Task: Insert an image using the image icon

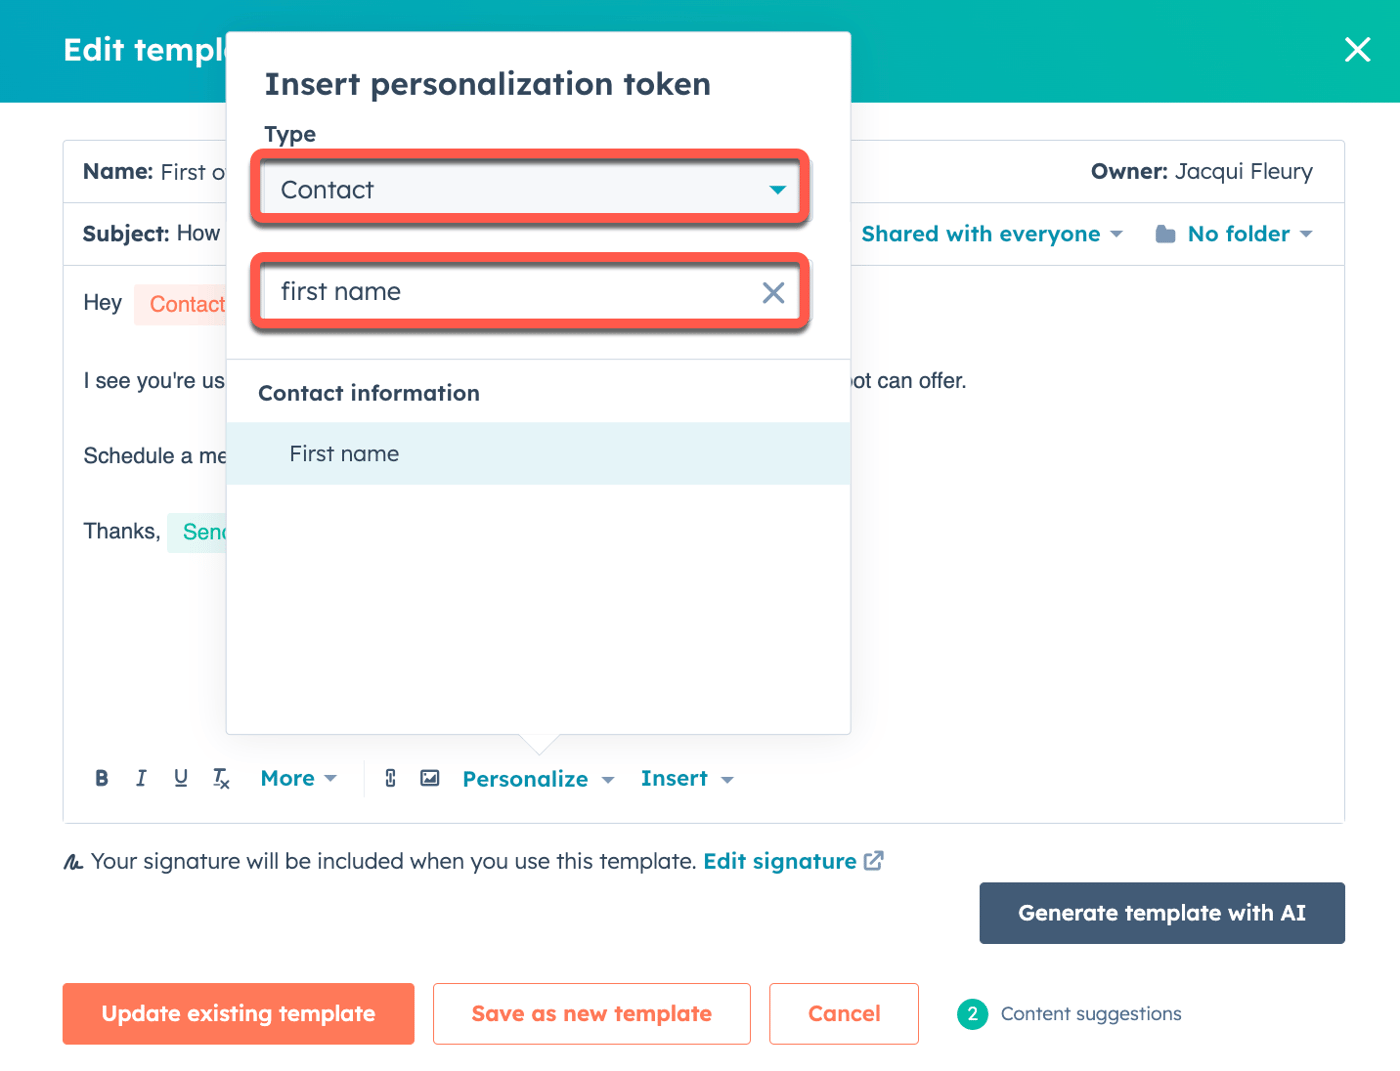Action: pos(429,778)
